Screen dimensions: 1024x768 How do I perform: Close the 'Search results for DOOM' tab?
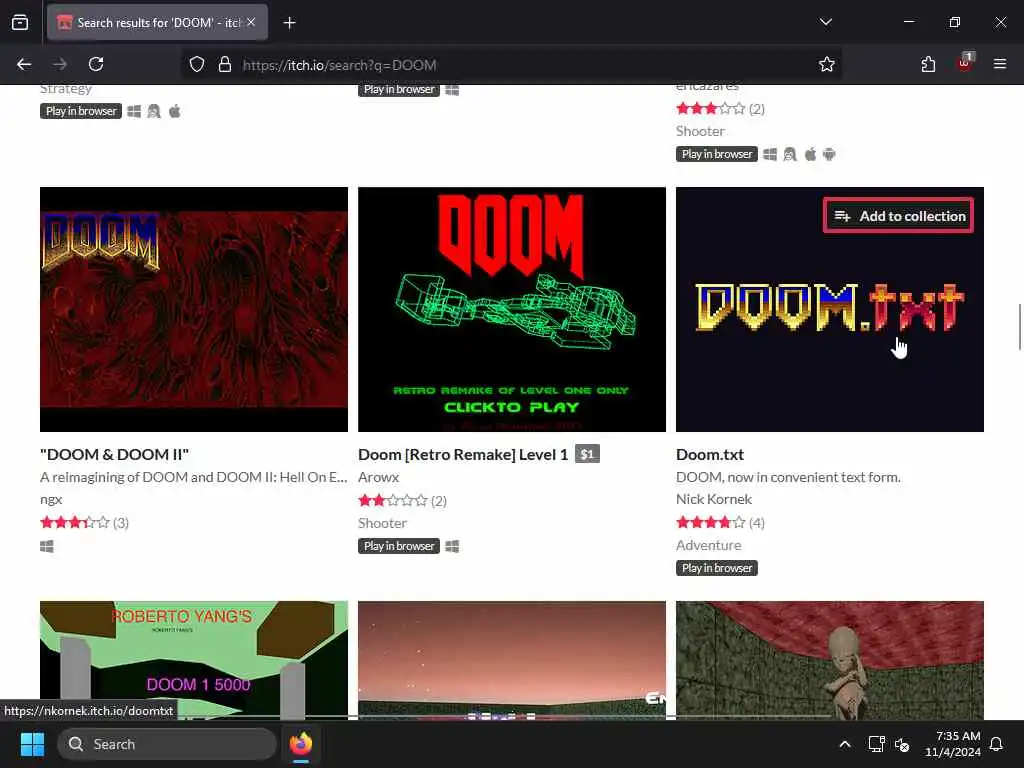coord(251,22)
